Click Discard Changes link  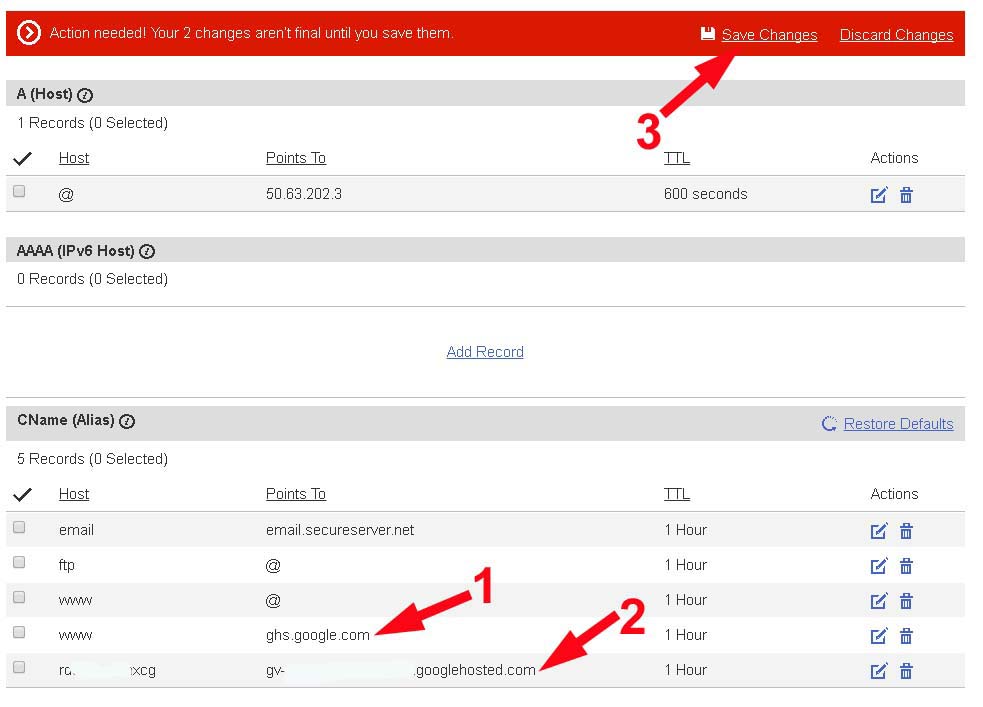click(x=896, y=35)
